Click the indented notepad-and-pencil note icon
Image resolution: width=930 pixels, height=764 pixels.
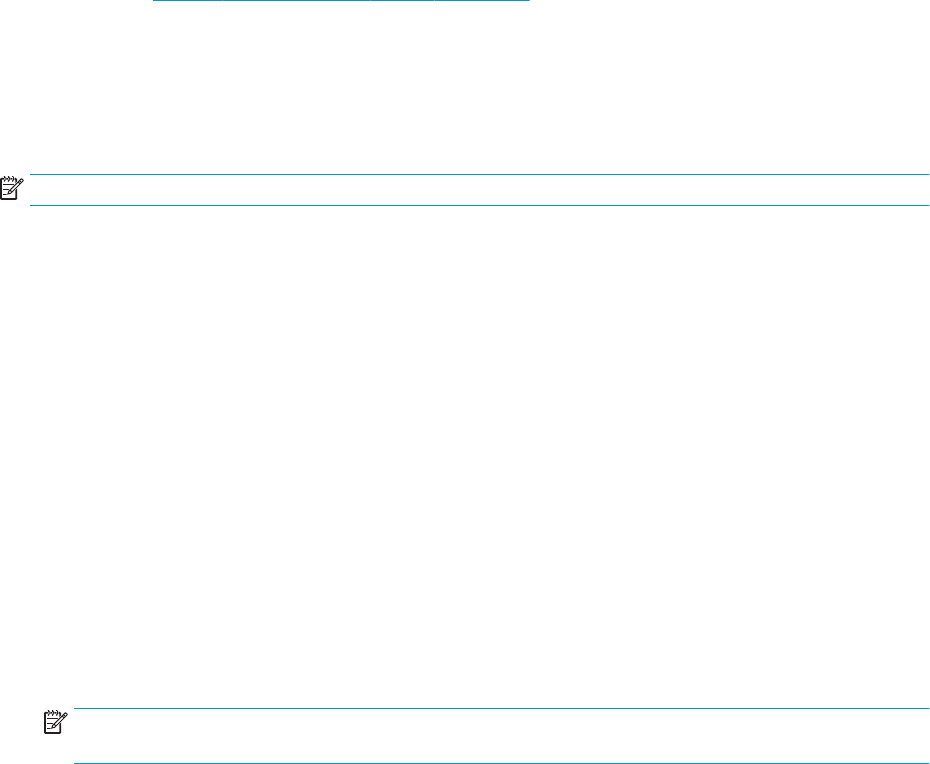tap(55, 722)
